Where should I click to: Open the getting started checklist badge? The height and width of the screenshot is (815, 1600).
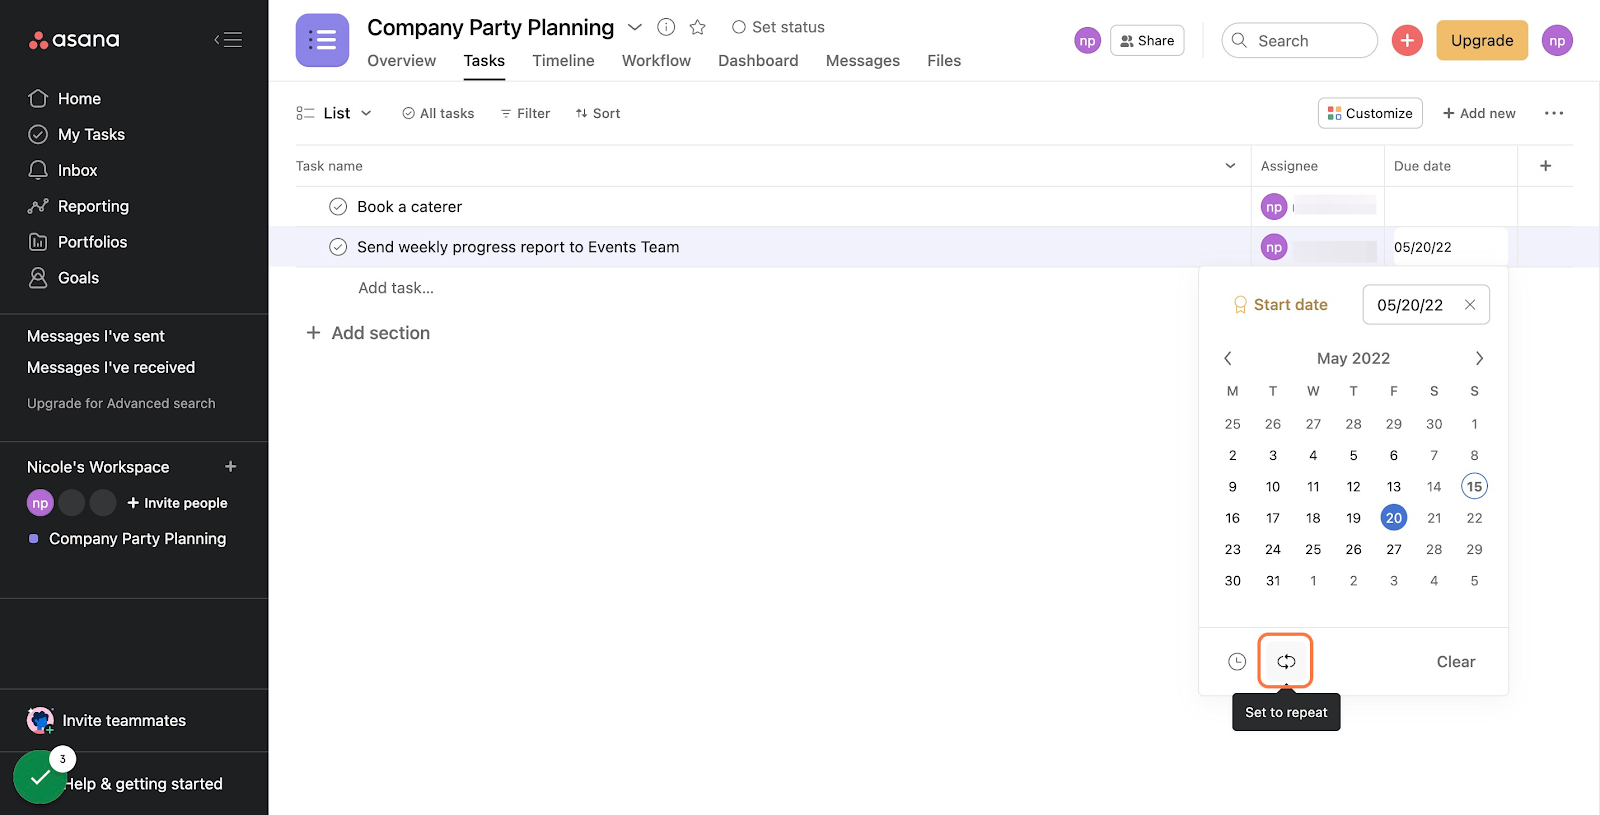click(x=40, y=777)
